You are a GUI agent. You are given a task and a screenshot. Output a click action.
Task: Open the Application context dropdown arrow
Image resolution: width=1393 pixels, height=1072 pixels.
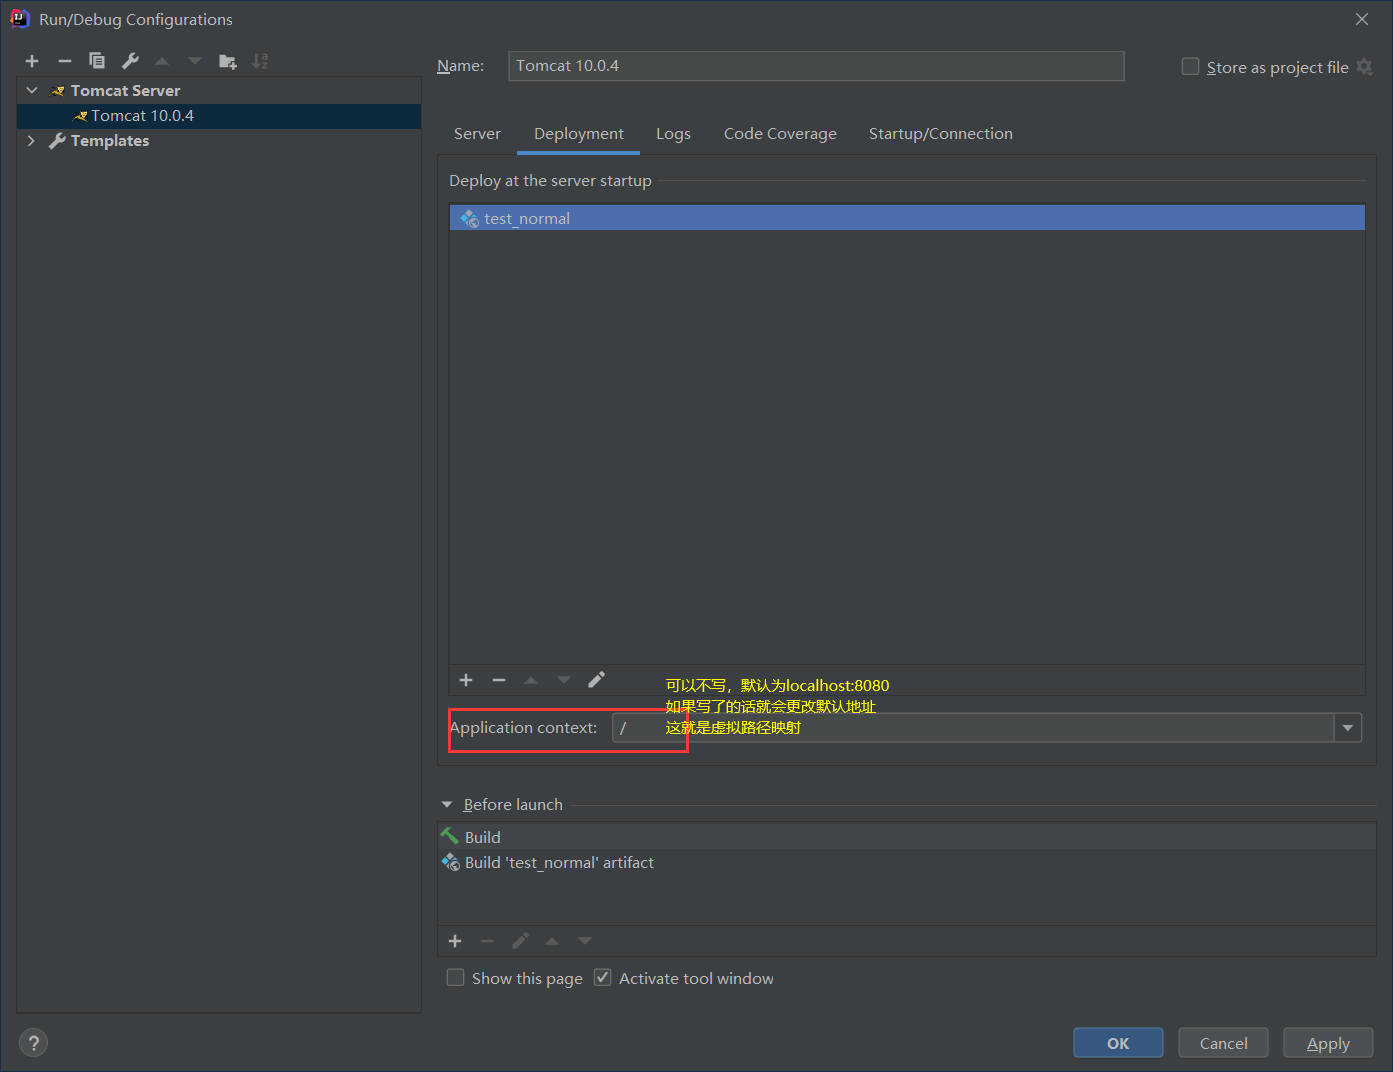[x=1348, y=728]
